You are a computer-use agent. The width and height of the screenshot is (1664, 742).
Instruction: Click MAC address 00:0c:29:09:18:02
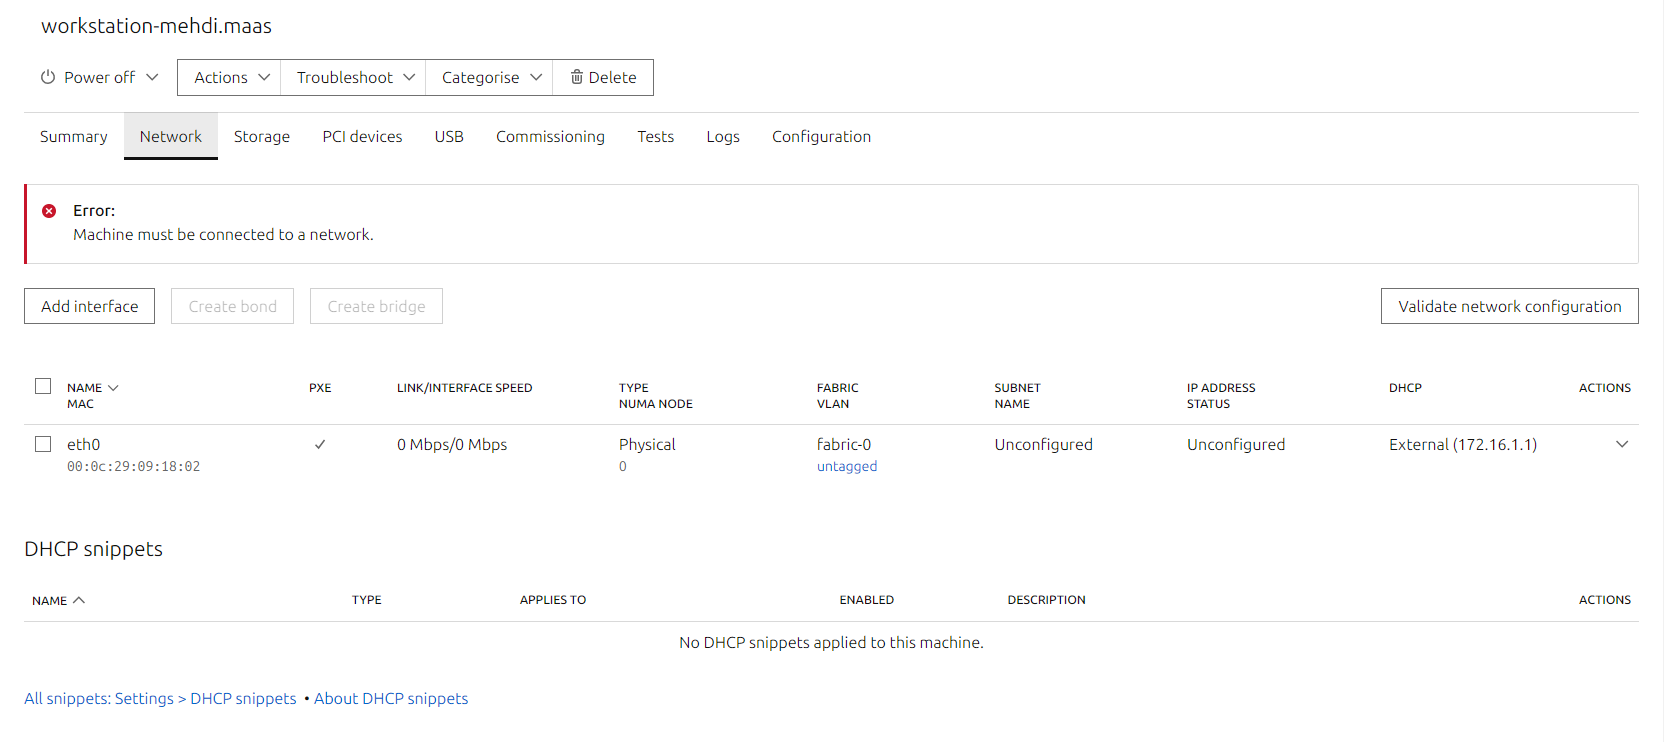coord(134,466)
